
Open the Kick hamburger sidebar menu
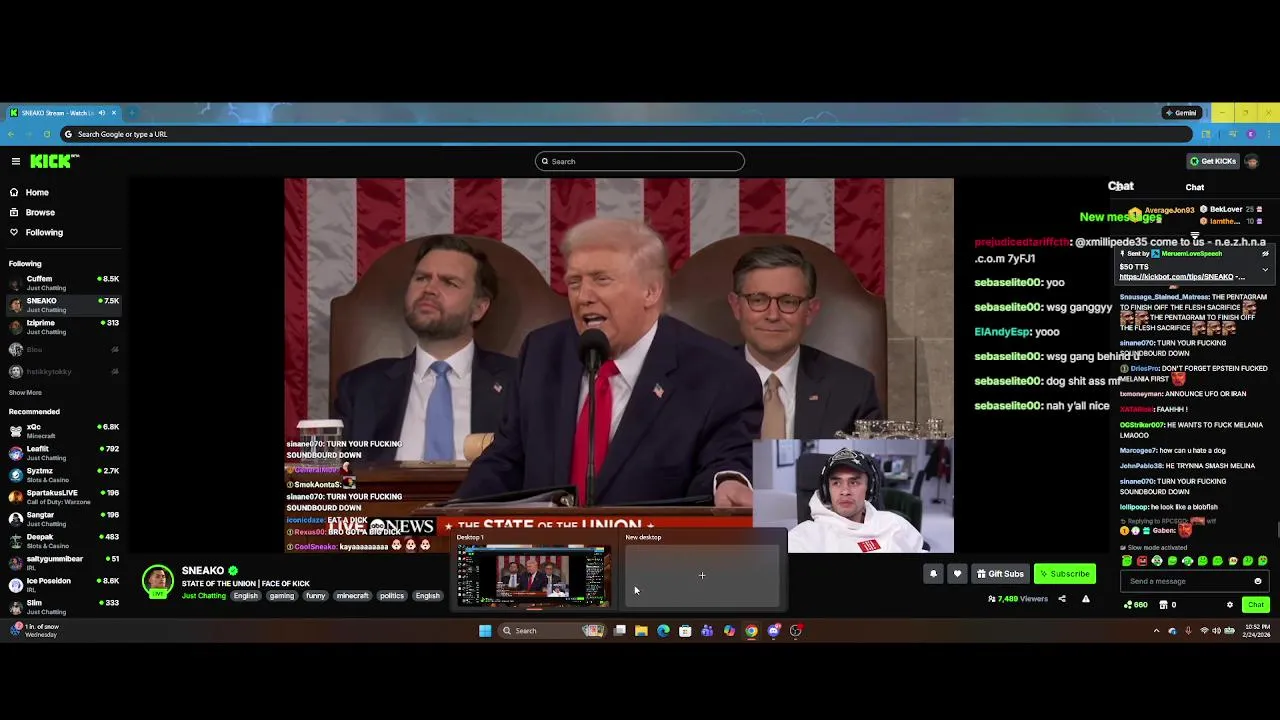tap(16, 161)
